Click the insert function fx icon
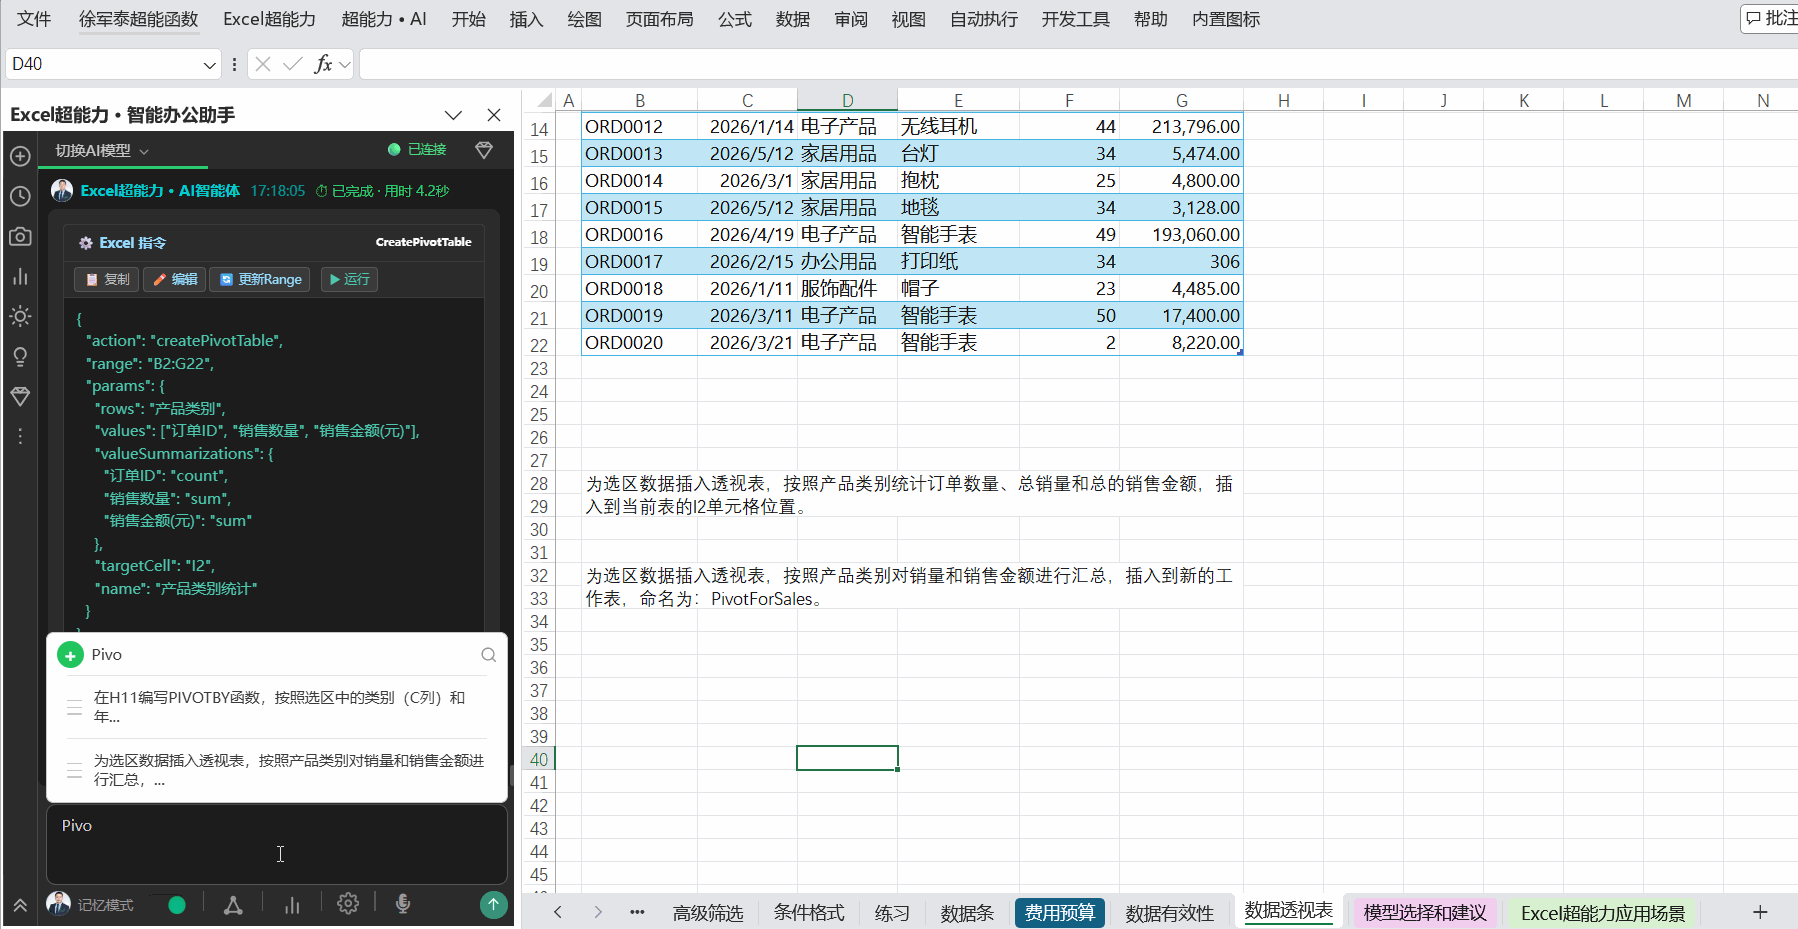Viewport: 1798px width, 929px height. click(x=323, y=64)
